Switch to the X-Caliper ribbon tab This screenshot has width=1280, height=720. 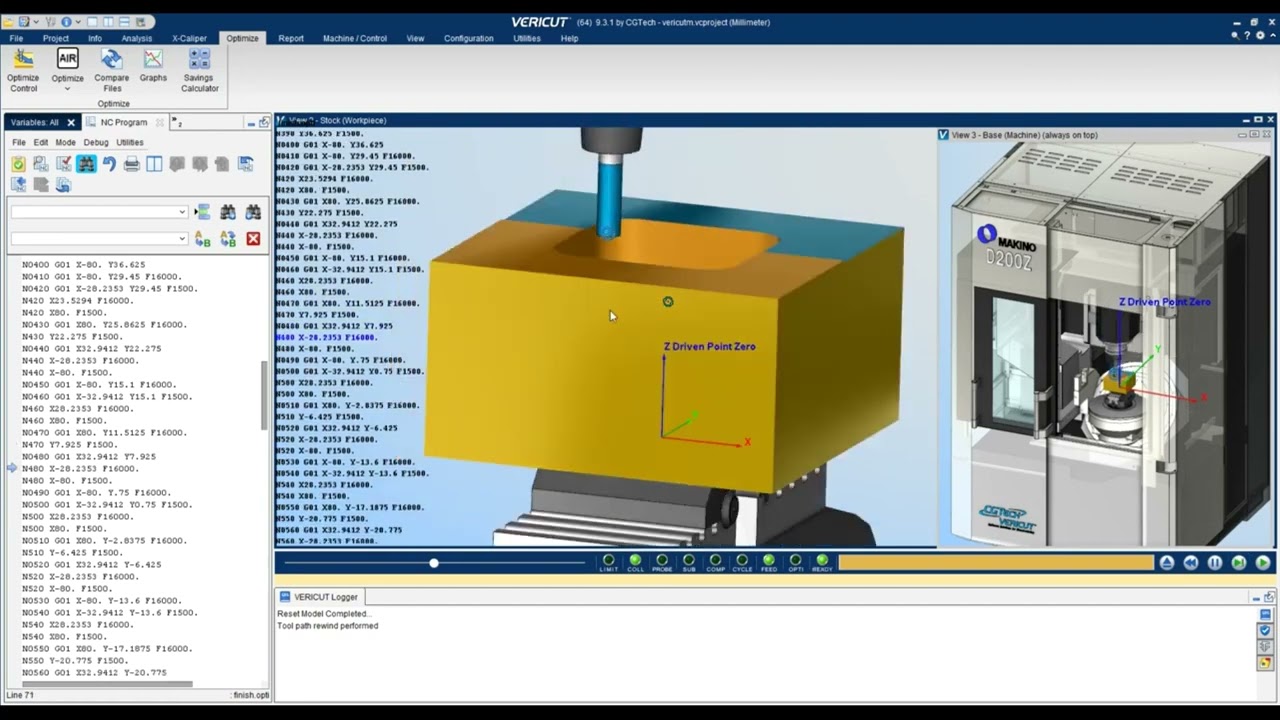[189, 38]
